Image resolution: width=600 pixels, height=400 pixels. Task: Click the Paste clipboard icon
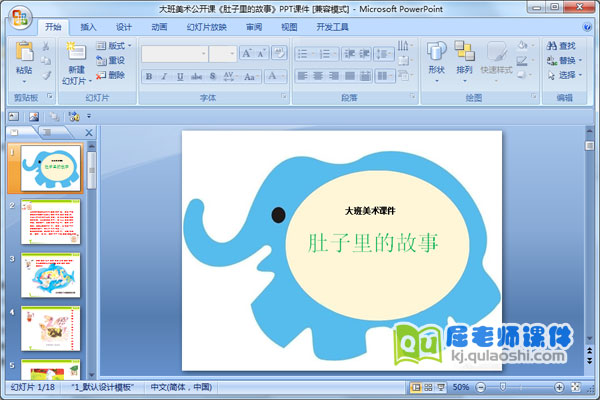point(24,52)
